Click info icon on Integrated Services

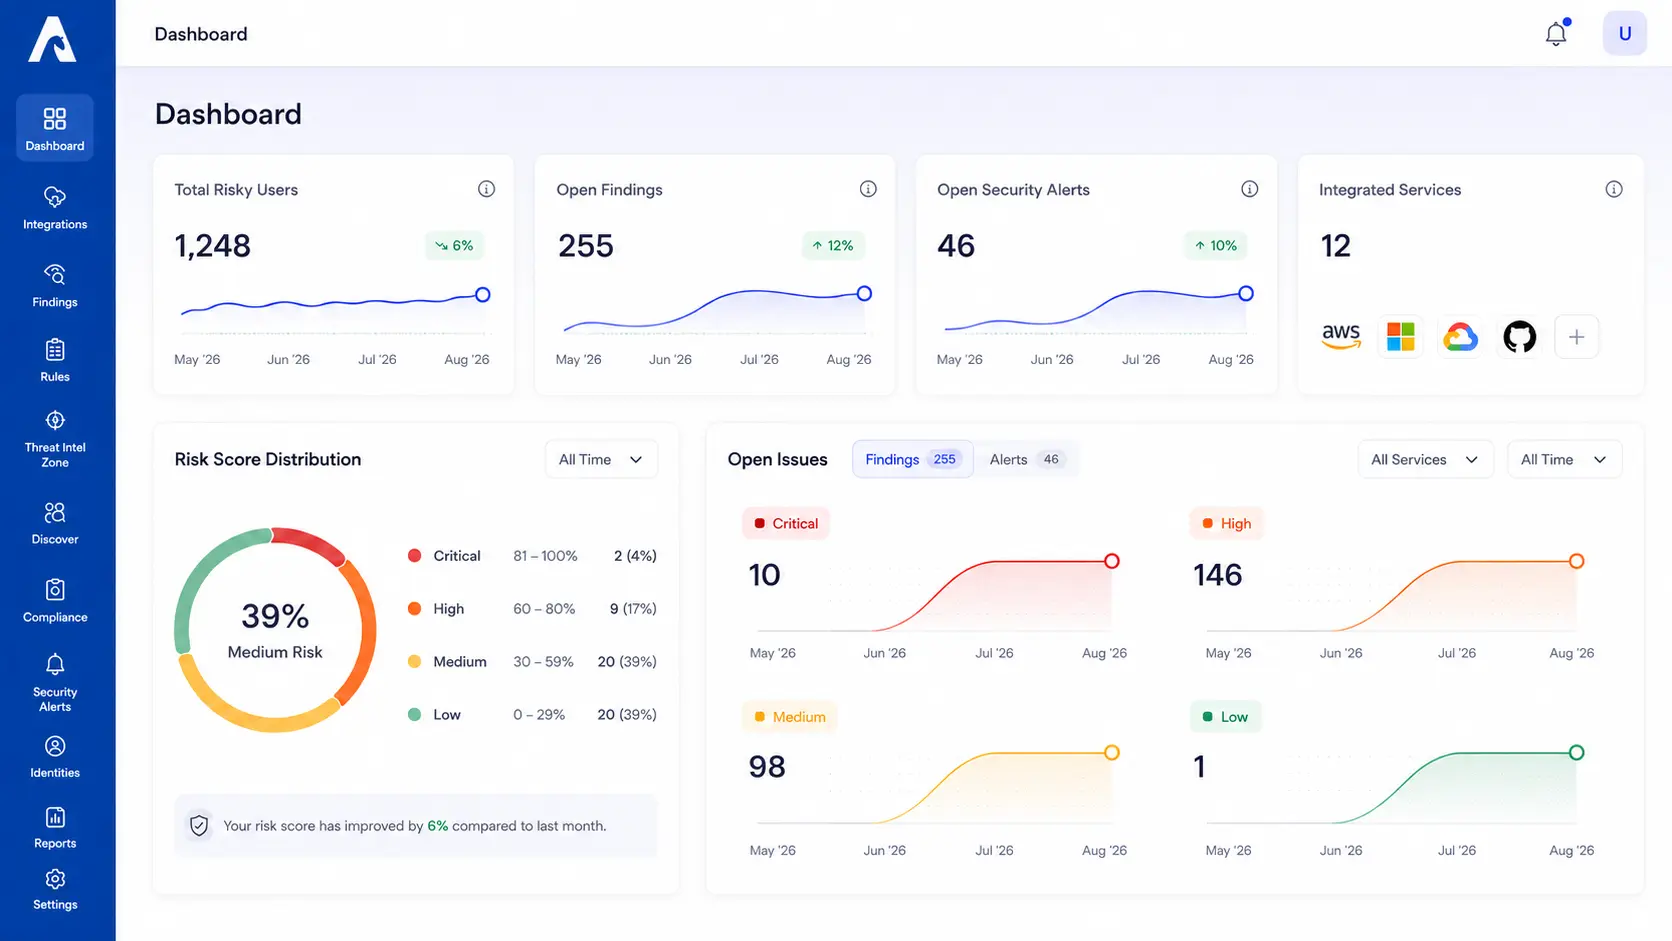pos(1614,189)
